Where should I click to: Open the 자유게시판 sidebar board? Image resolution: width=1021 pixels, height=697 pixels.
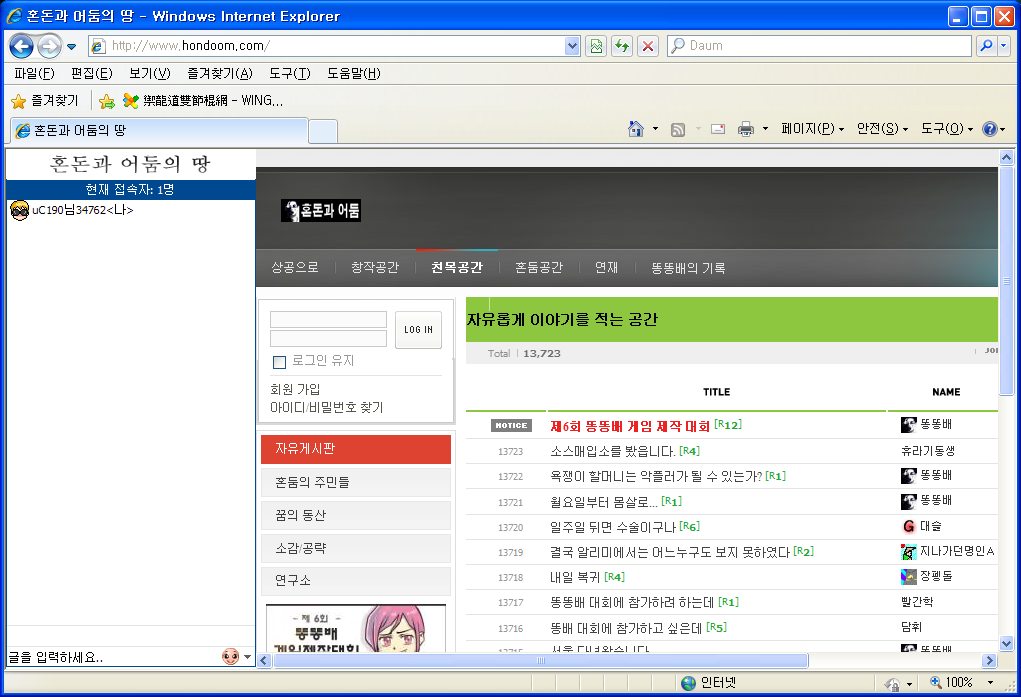(x=356, y=449)
